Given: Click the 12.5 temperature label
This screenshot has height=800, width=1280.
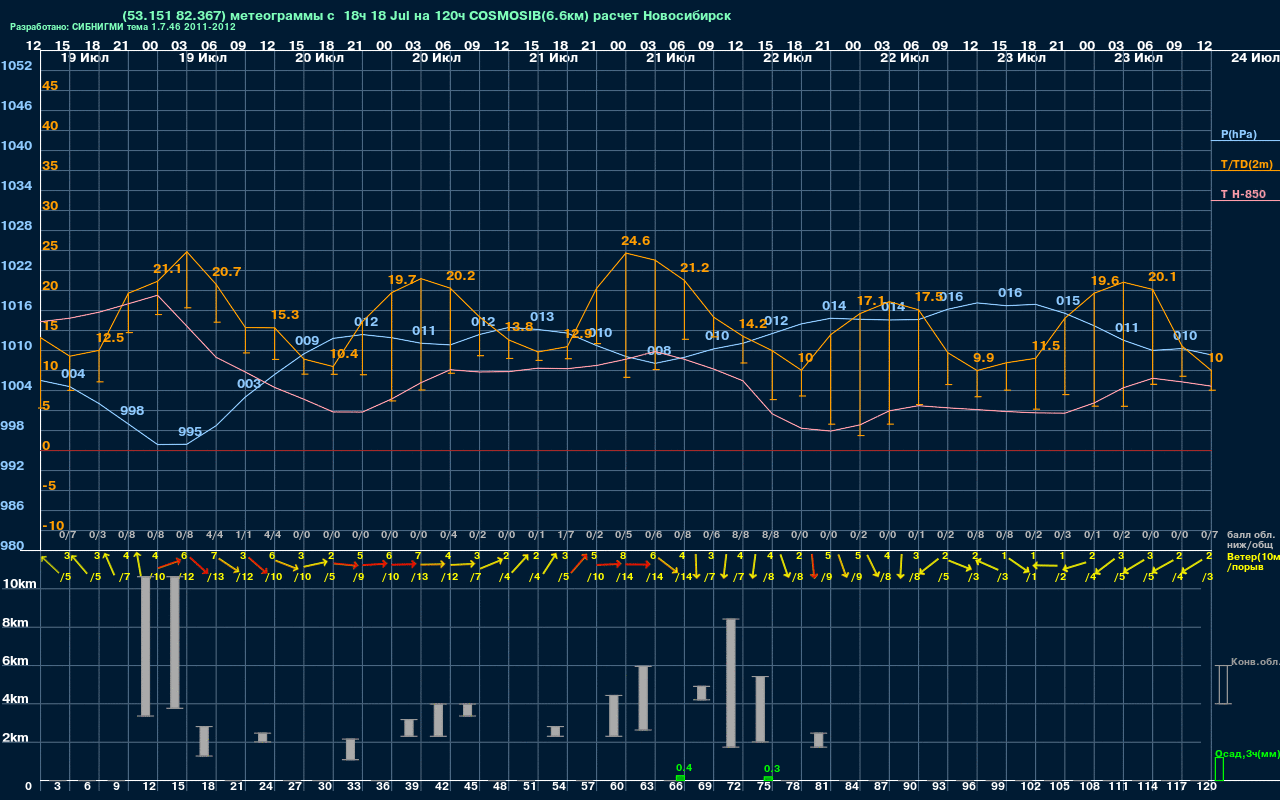Looking at the screenshot, I should 110,338.
